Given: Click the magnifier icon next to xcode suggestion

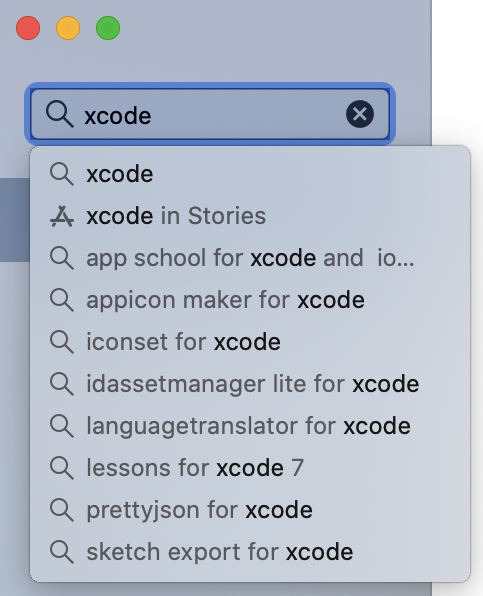Looking at the screenshot, I should pyautogui.click(x=62, y=174).
